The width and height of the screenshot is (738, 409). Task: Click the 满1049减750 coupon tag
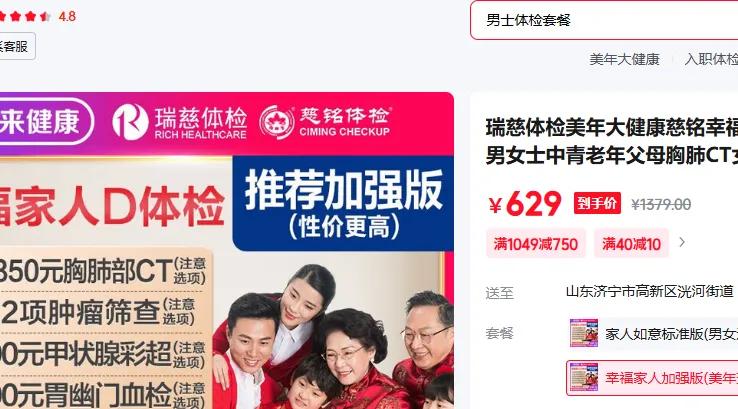536,244
